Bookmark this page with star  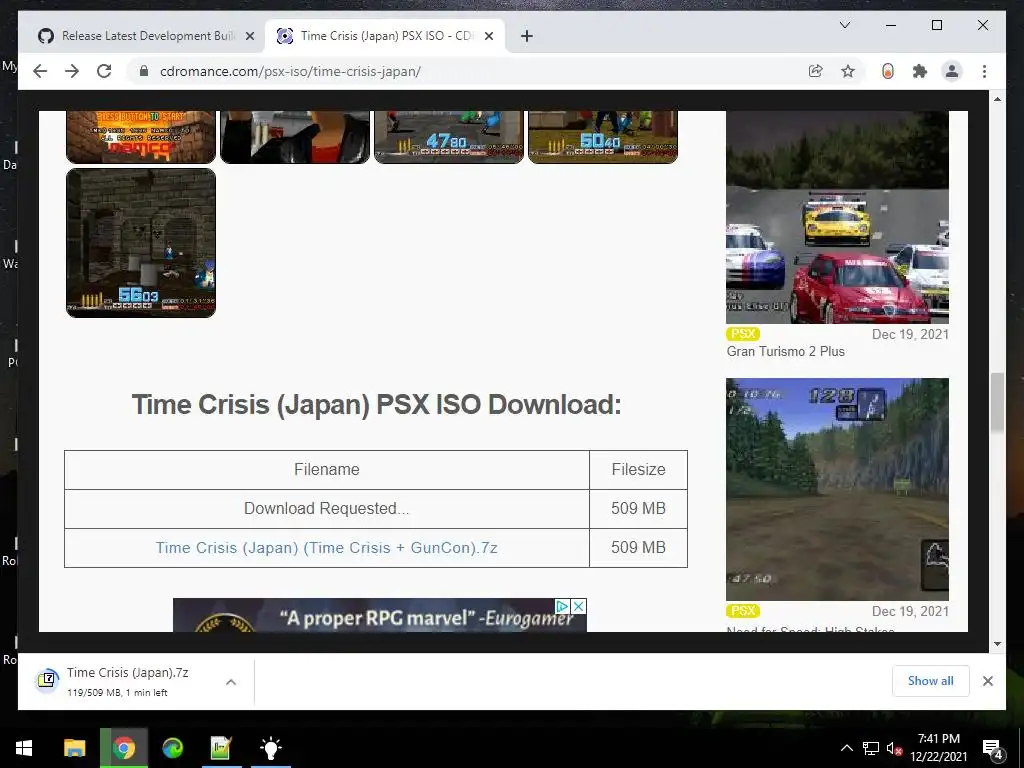(x=848, y=71)
